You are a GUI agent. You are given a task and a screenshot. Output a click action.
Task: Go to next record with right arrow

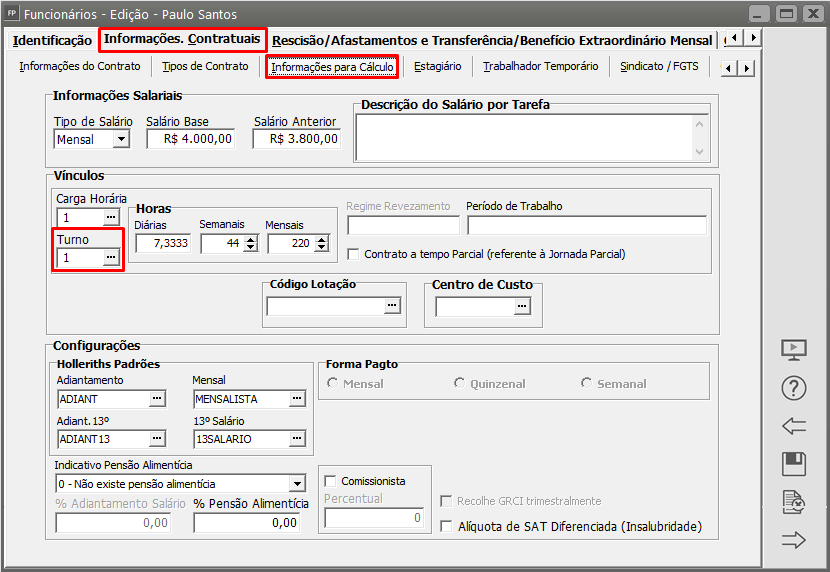click(x=793, y=540)
